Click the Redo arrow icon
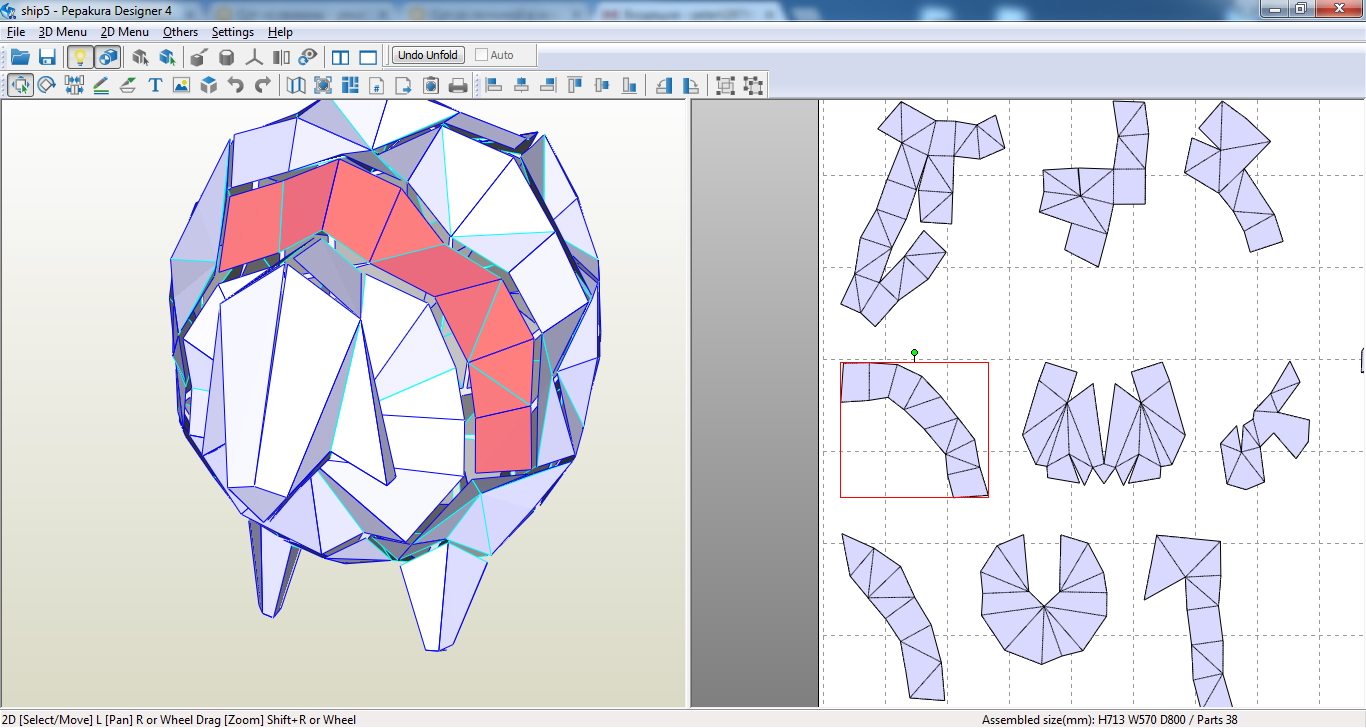Viewport: 1366px width, 728px height. tap(262, 85)
